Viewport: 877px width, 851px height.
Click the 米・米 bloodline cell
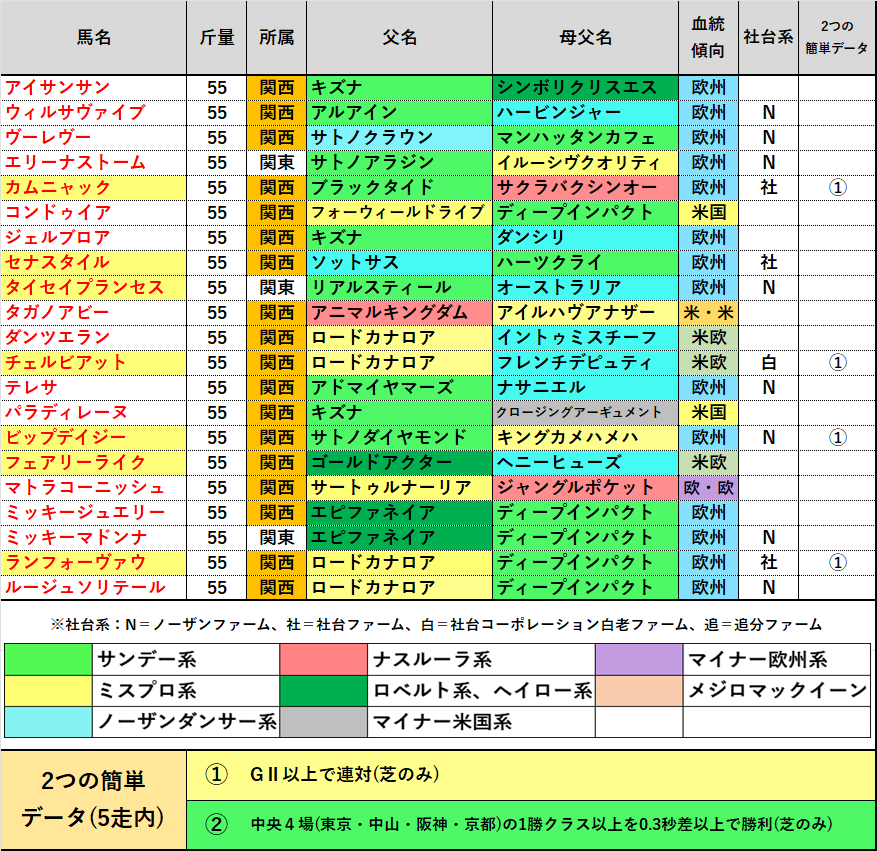pos(708,313)
